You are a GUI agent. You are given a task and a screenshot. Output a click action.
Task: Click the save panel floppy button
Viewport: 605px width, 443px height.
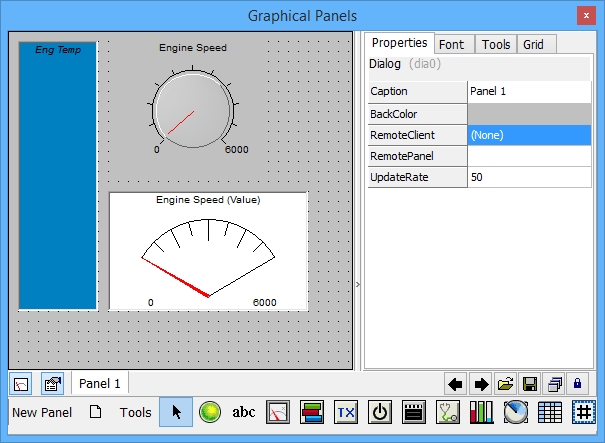coord(531,384)
